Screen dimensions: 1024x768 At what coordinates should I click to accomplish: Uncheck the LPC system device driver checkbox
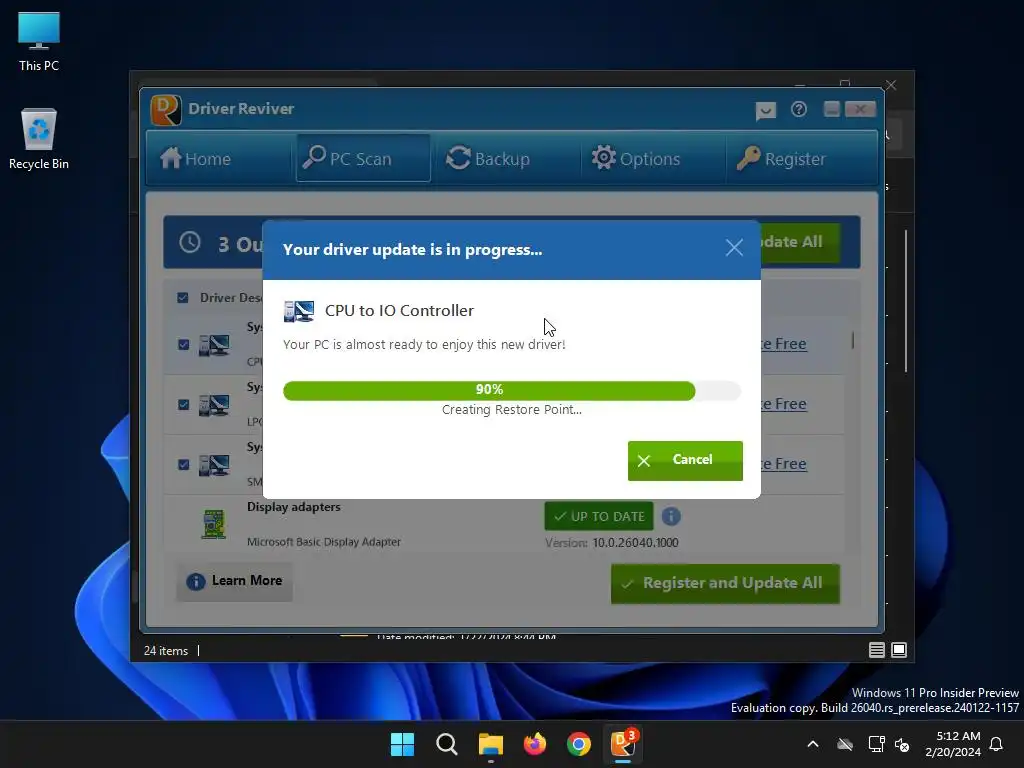point(184,404)
